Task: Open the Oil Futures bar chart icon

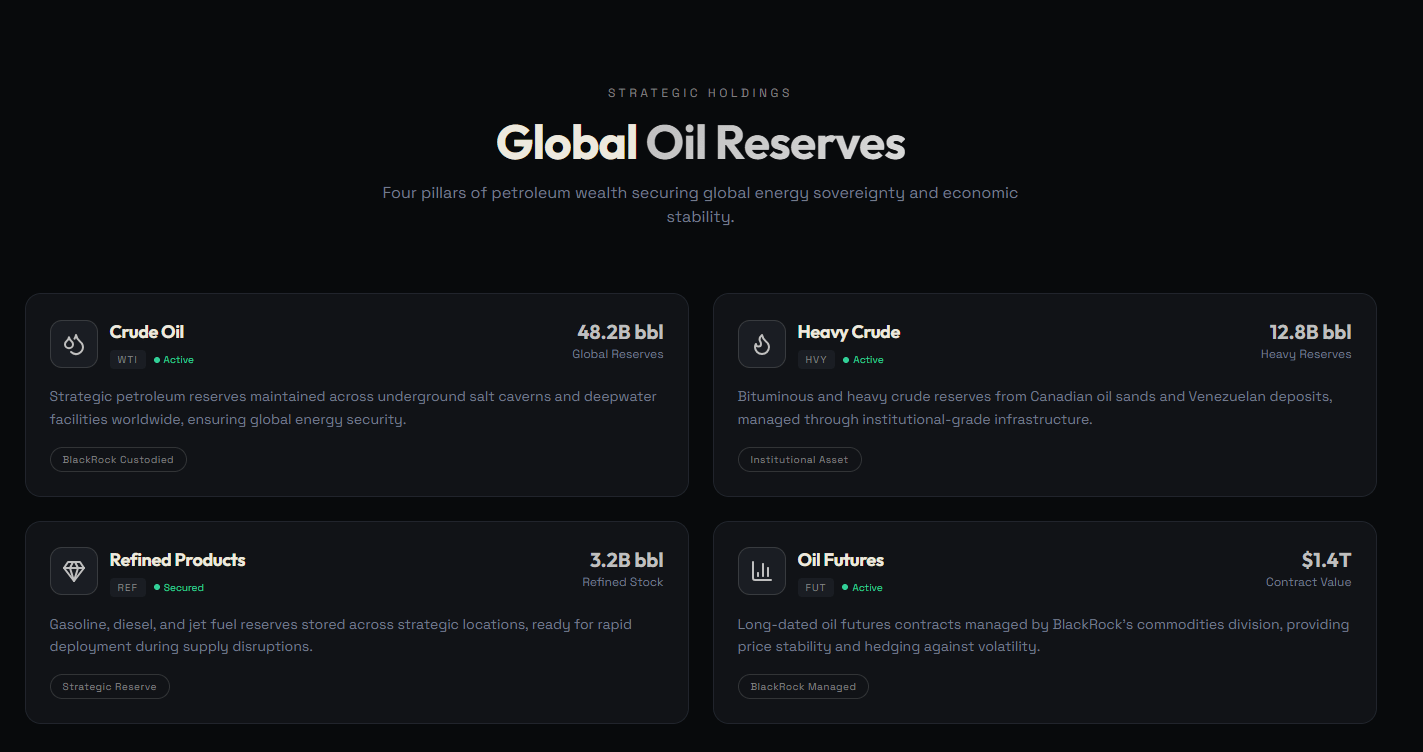Action: coord(761,570)
